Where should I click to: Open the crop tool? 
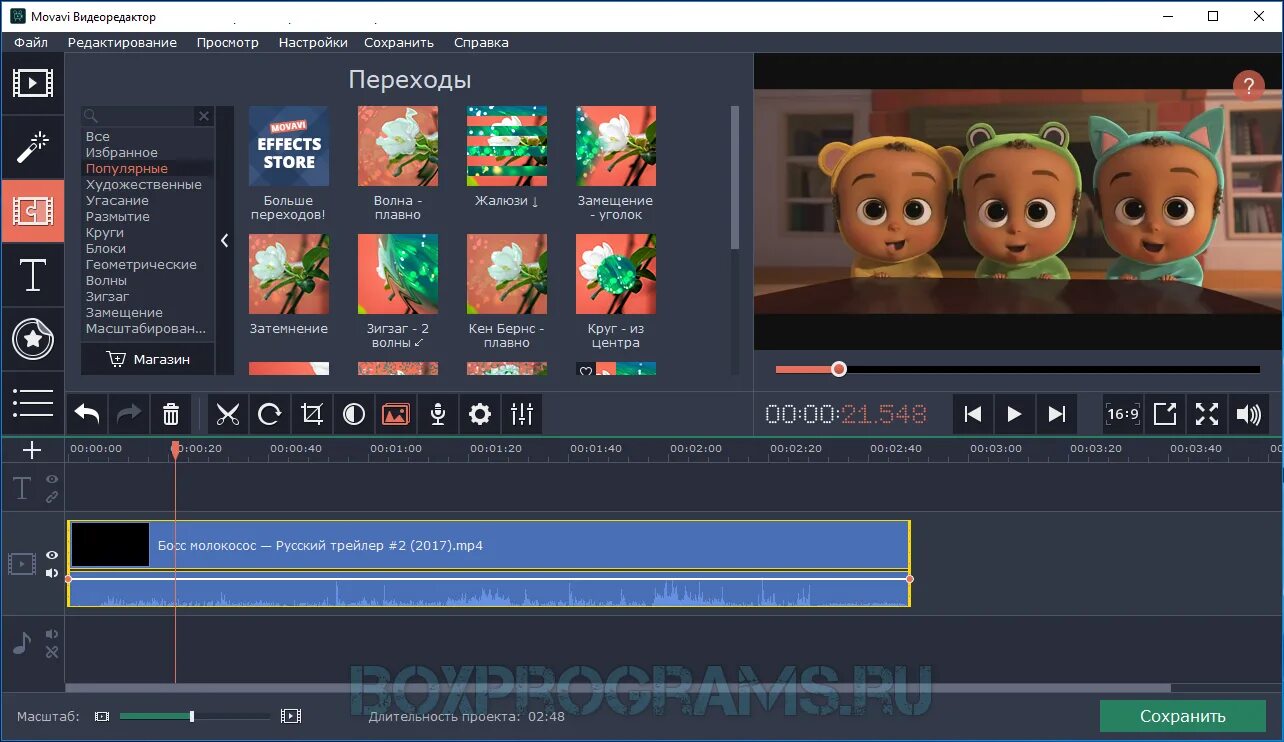(312, 414)
